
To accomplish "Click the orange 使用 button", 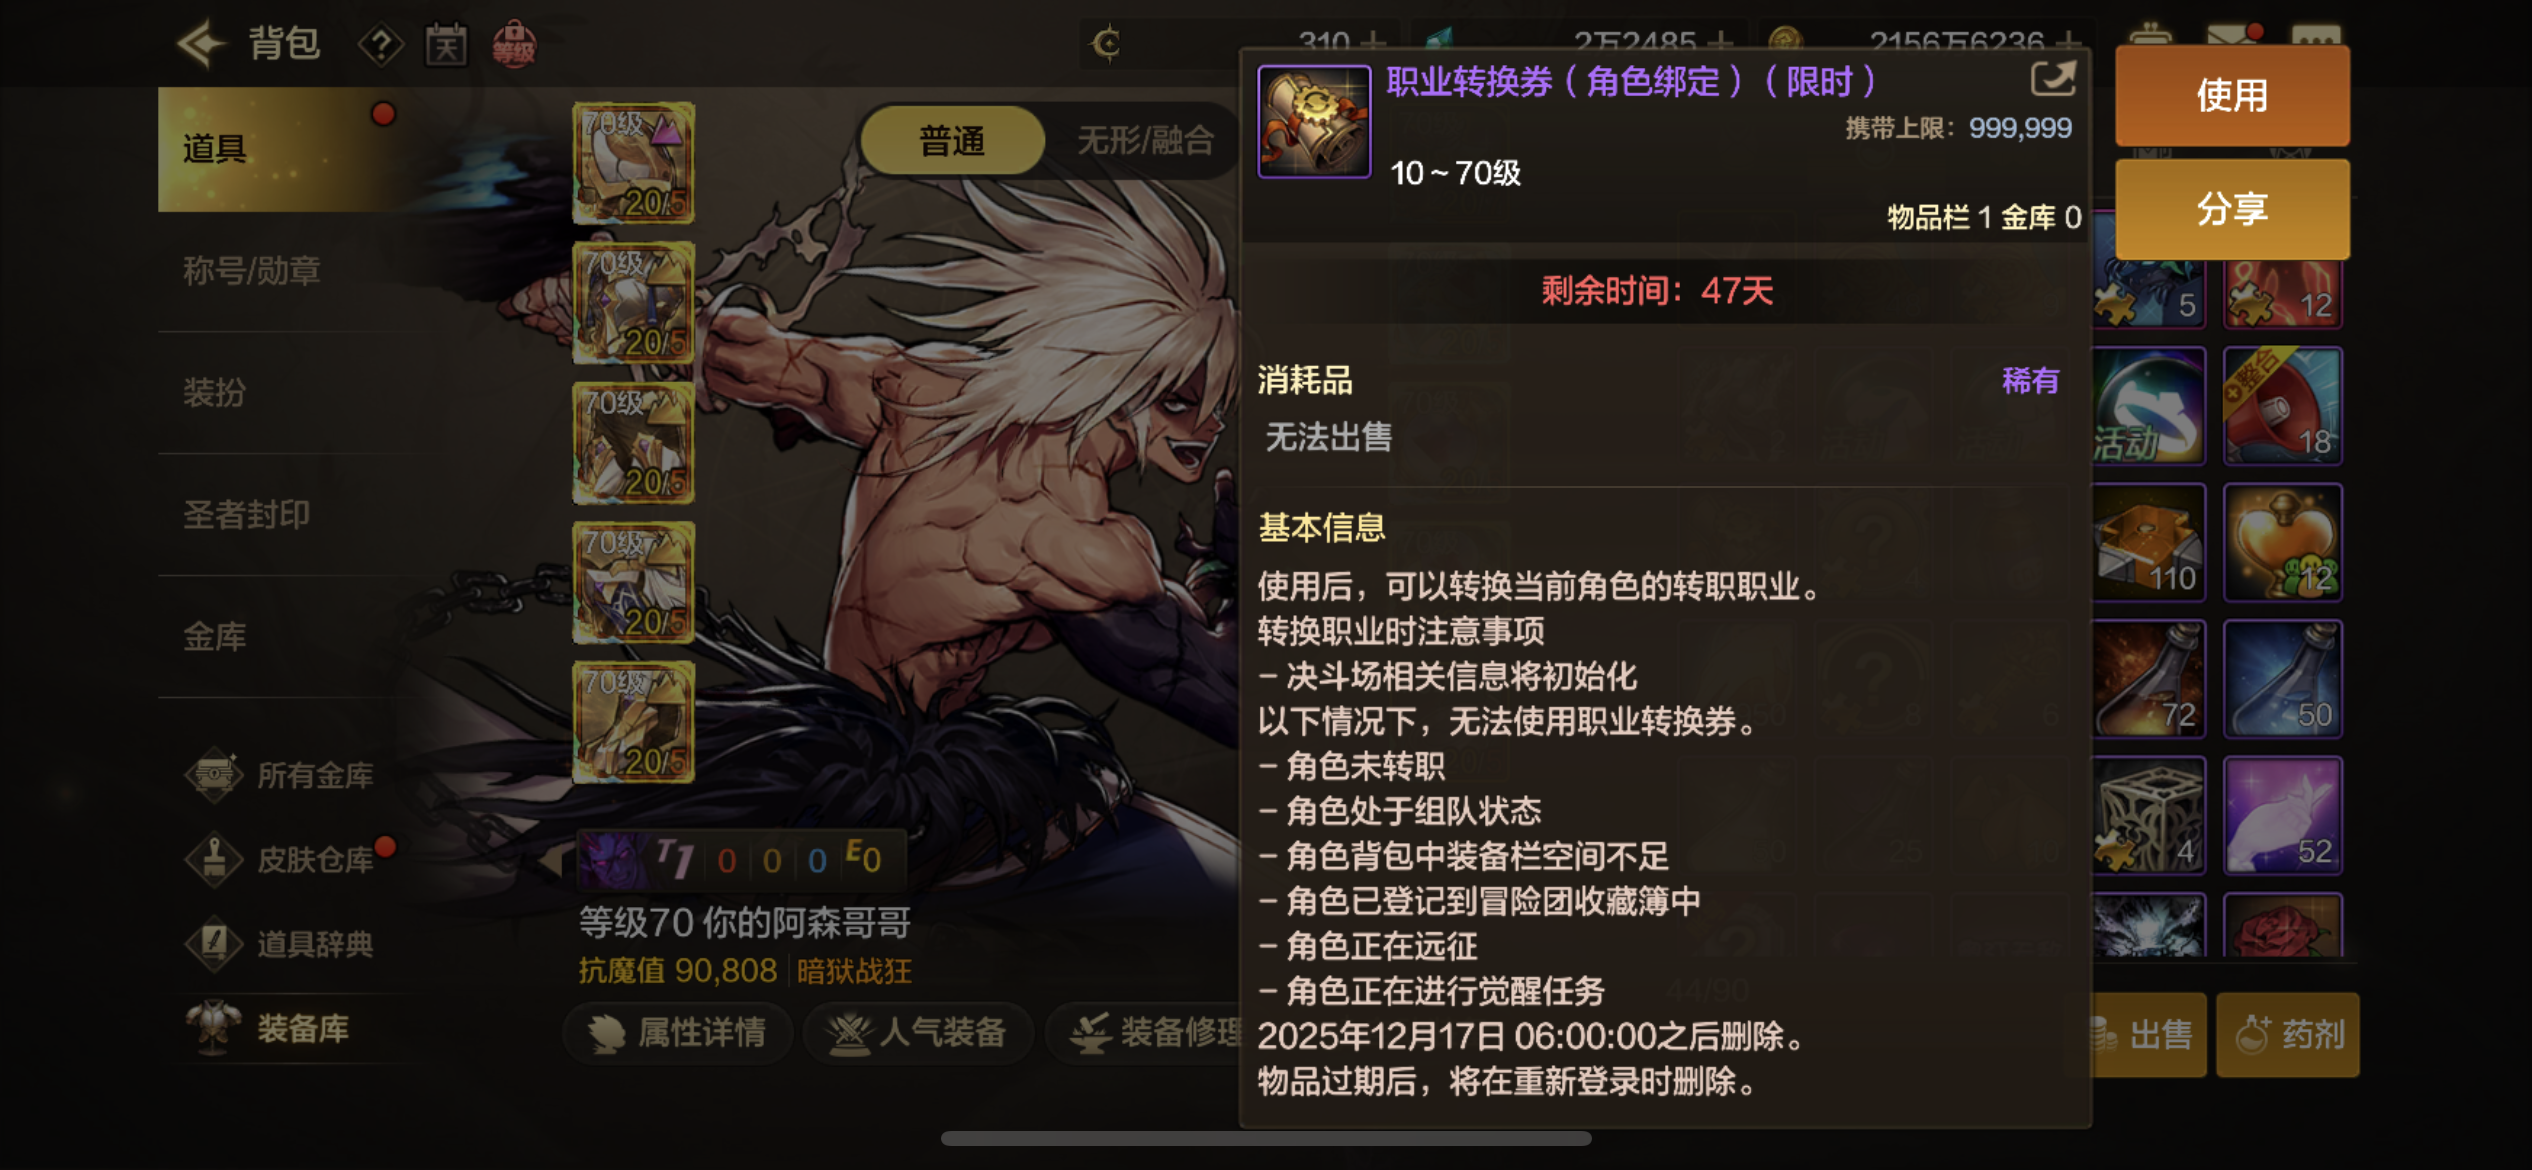I will [x=2232, y=96].
